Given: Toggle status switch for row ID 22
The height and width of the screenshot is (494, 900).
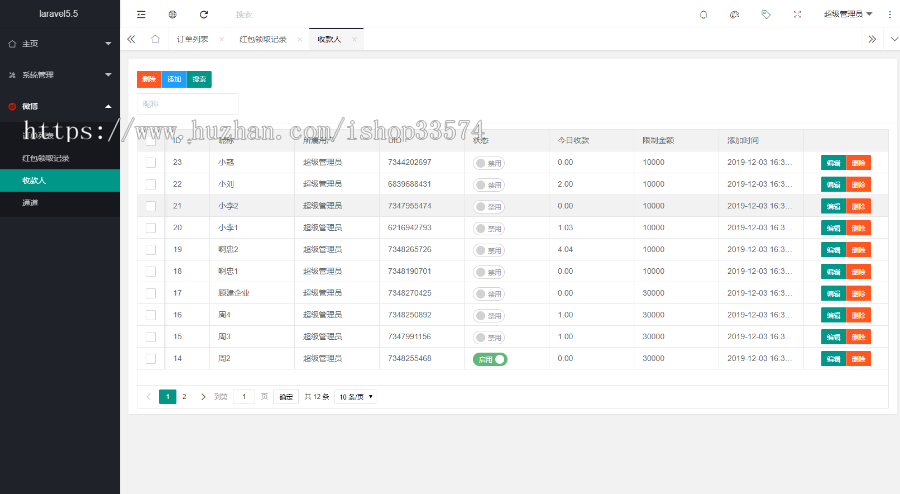Looking at the screenshot, I should 489,185.
